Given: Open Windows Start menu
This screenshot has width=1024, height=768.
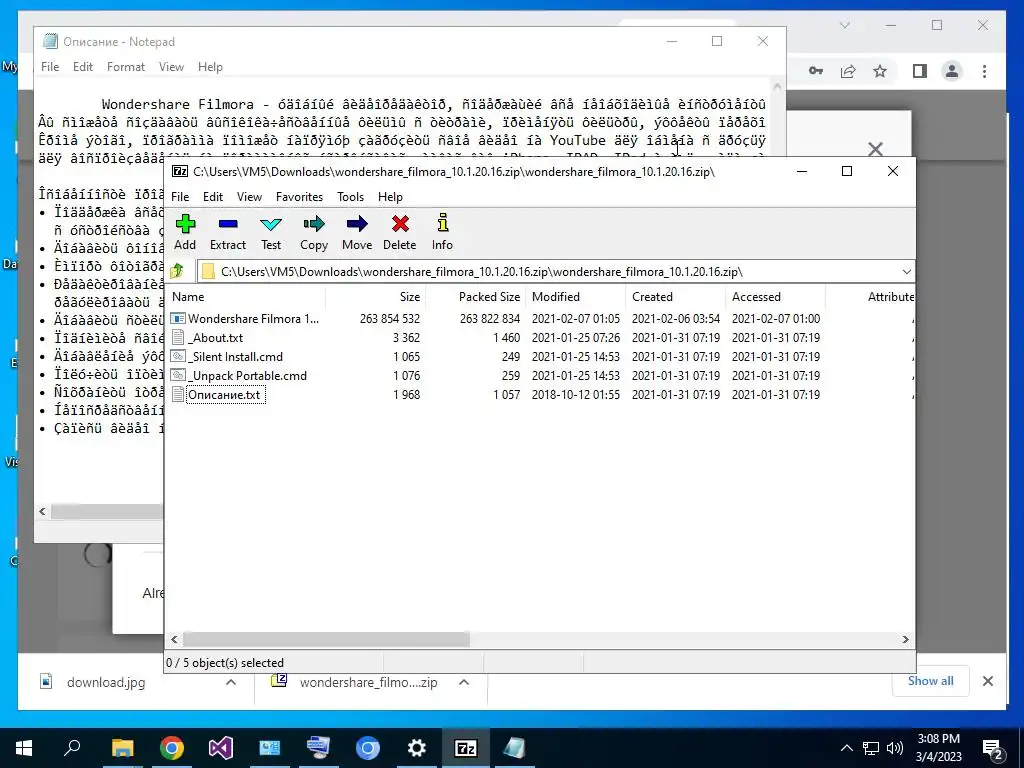Looking at the screenshot, I should (x=24, y=747).
